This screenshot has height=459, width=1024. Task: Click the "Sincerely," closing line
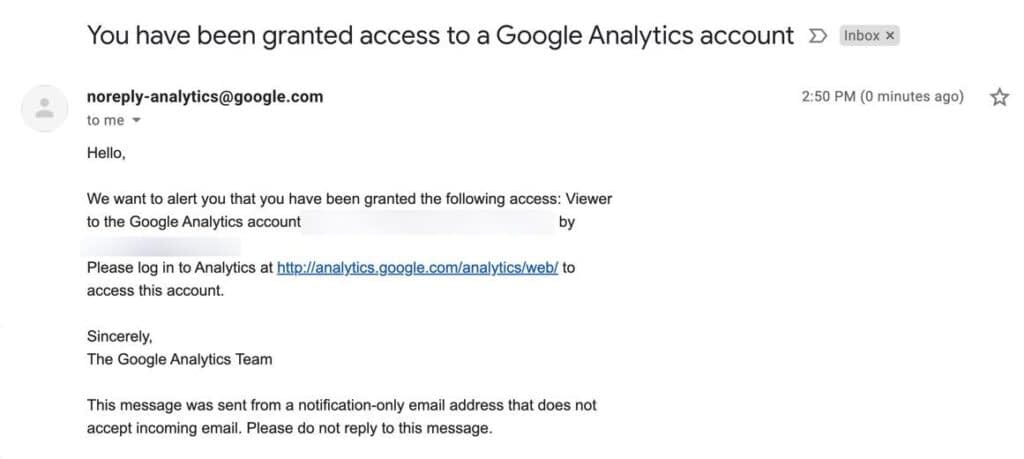coord(120,337)
